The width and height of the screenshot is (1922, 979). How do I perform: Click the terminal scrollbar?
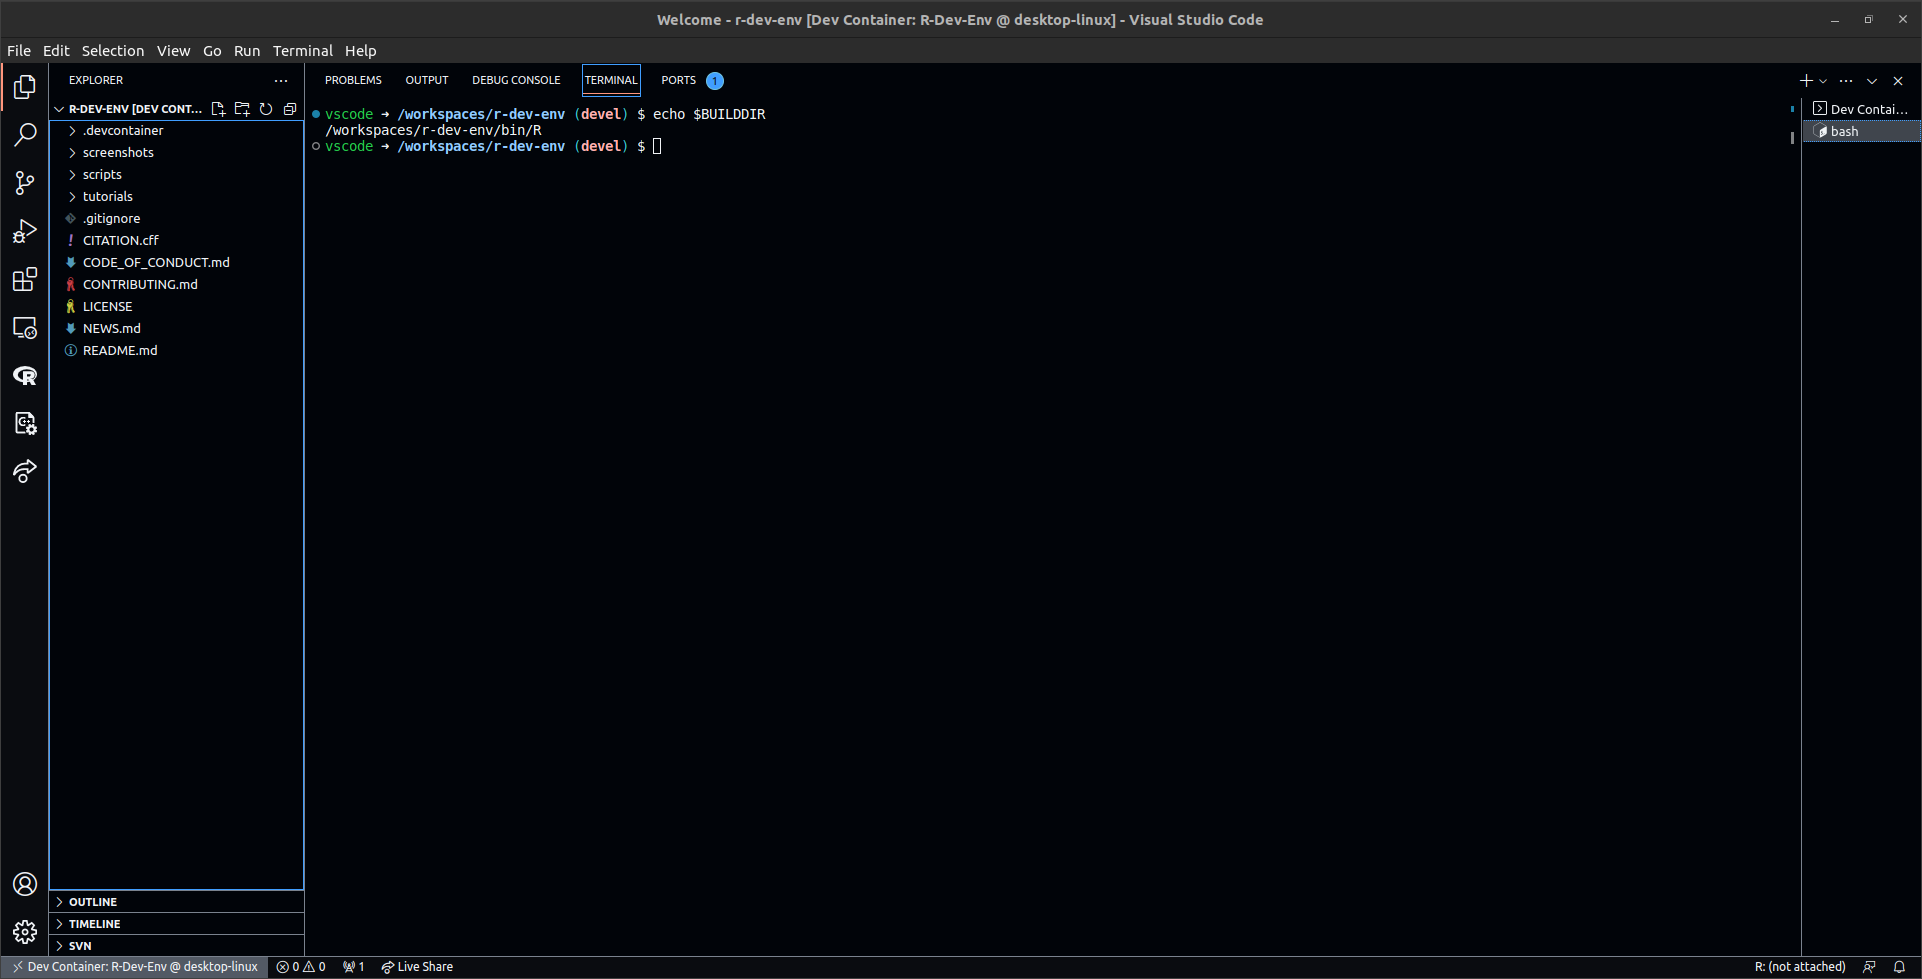coord(1792,138)
